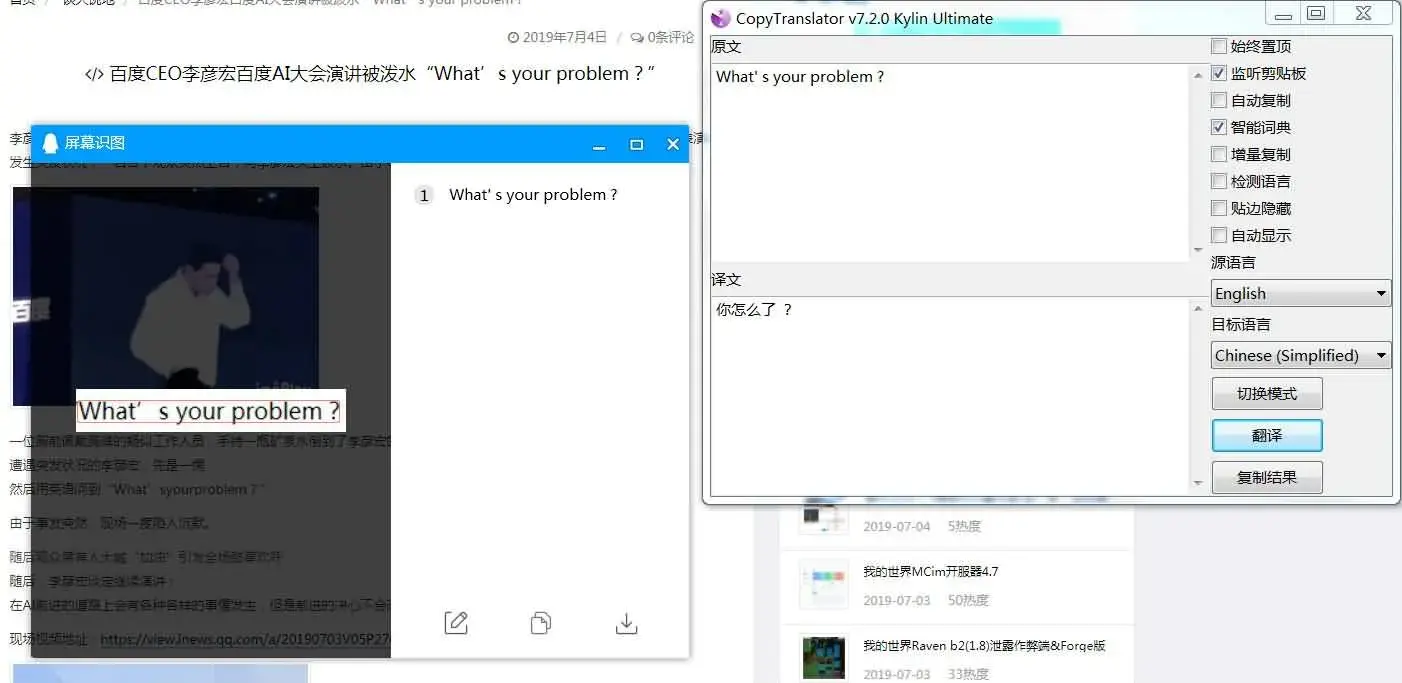
Task: Open the 我的世界Raven b2(1.8) article link
Action: pyautogui.click(x=984, y=646)
